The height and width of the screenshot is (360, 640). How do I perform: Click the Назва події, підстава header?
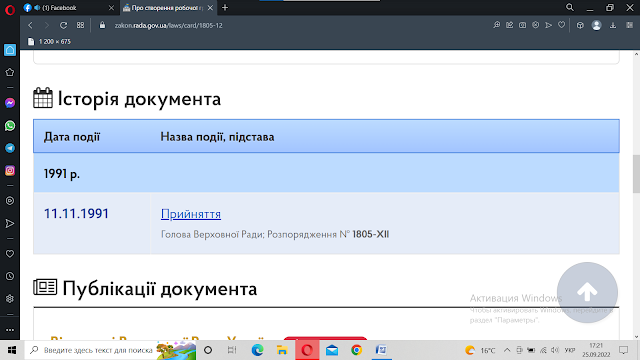[217, 137]
